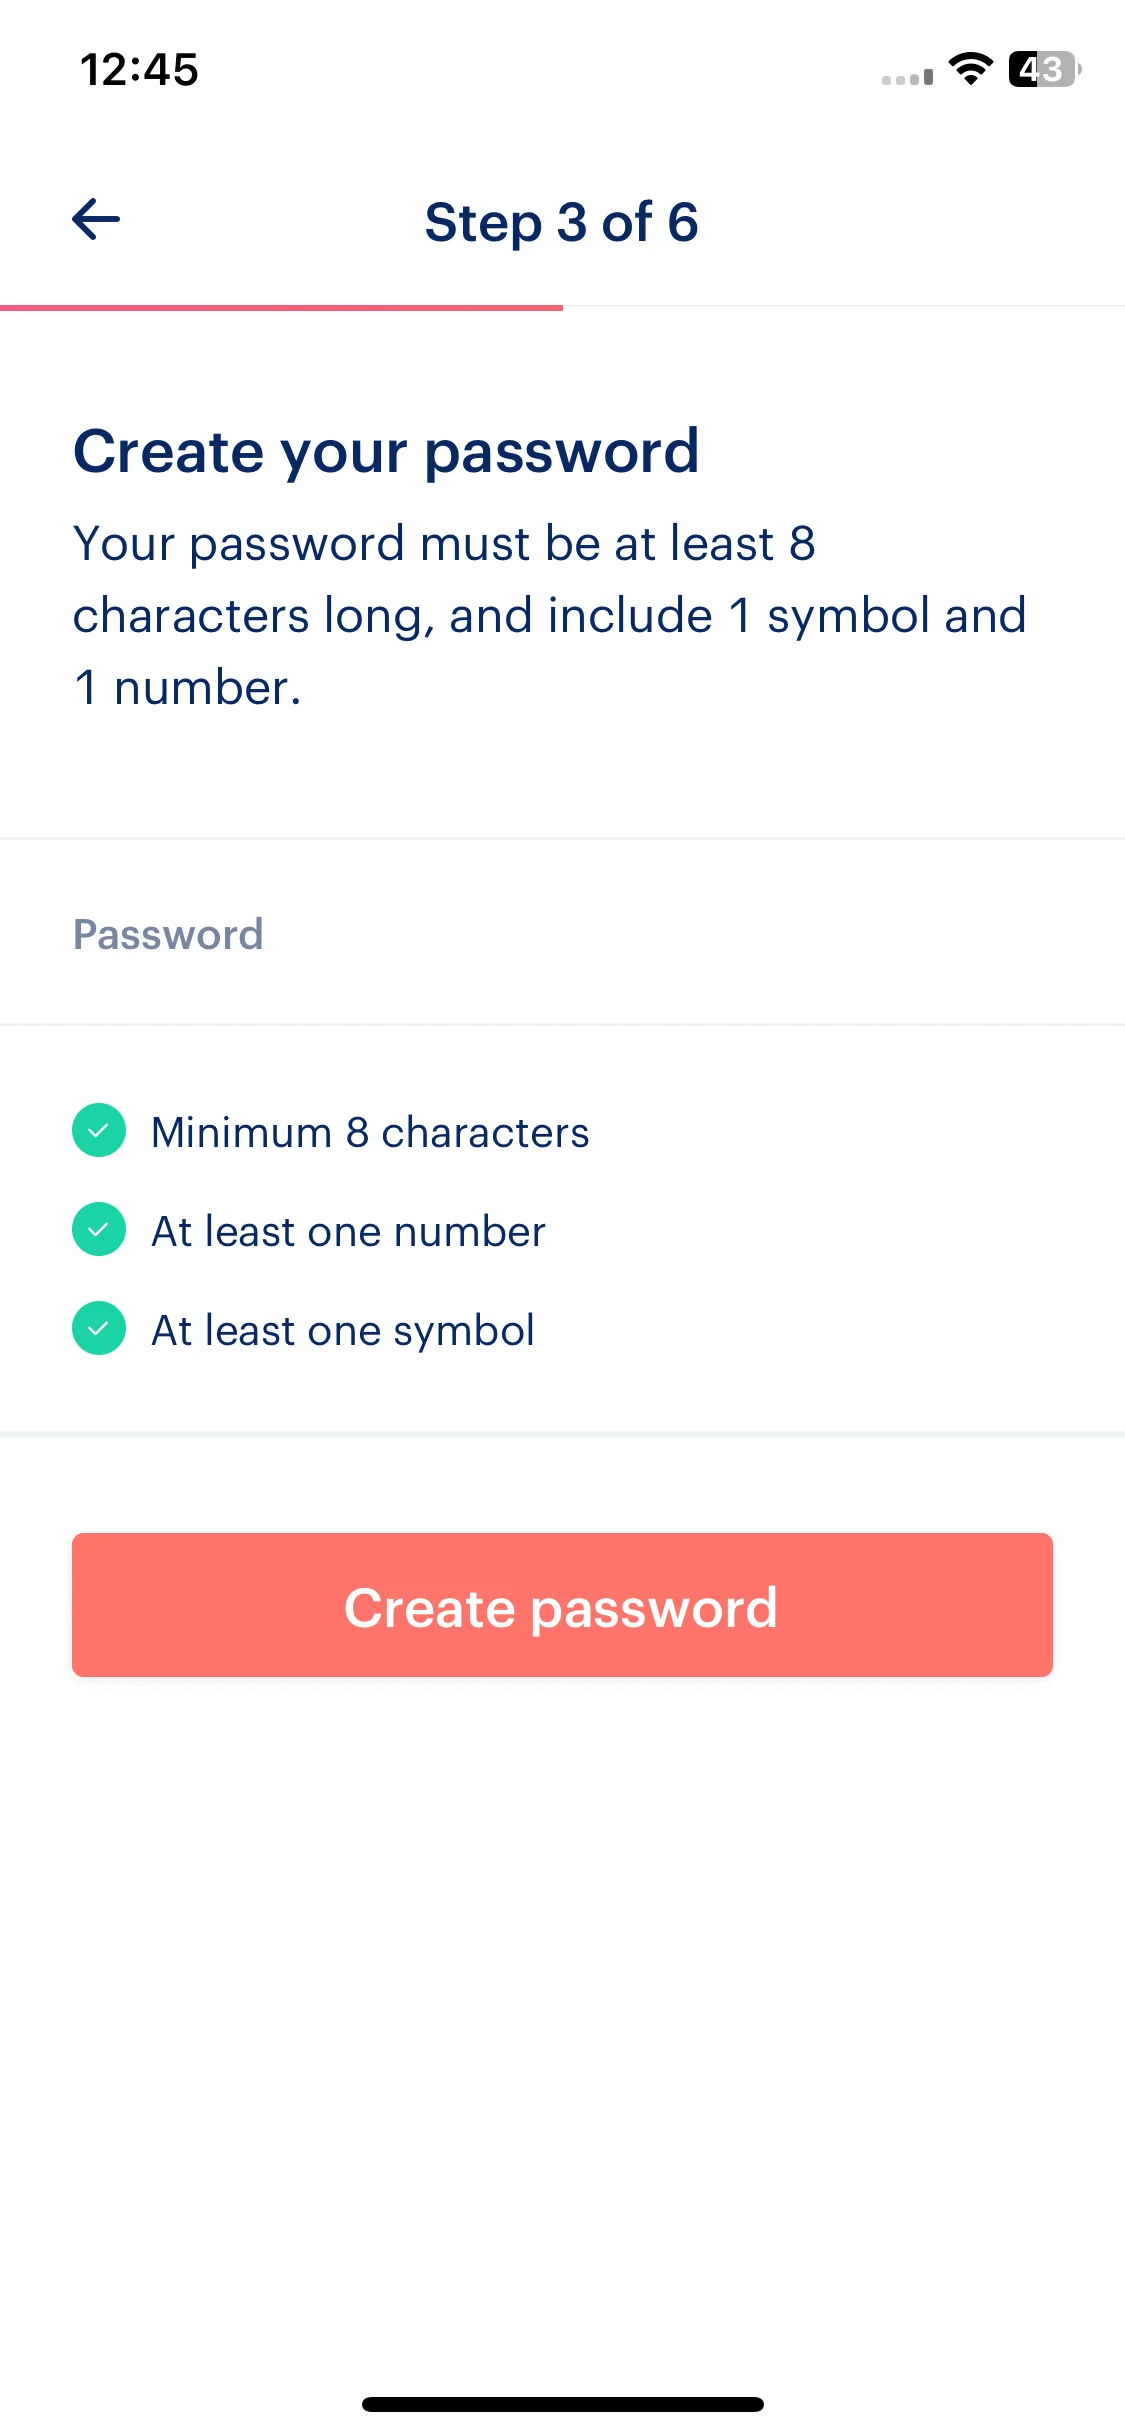The image size is (1125, 2436).
Task: Click the unfilled portion of progress bar
Action: [844, 306]
